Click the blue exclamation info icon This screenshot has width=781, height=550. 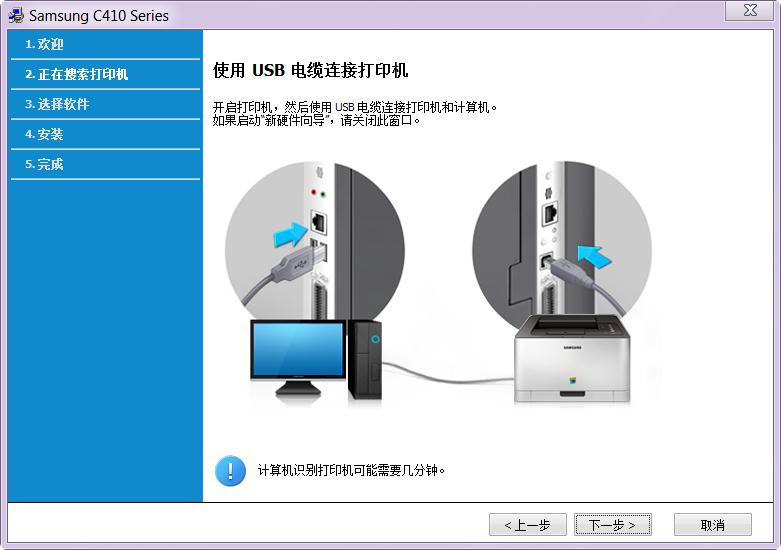click(x=230, y=470)
